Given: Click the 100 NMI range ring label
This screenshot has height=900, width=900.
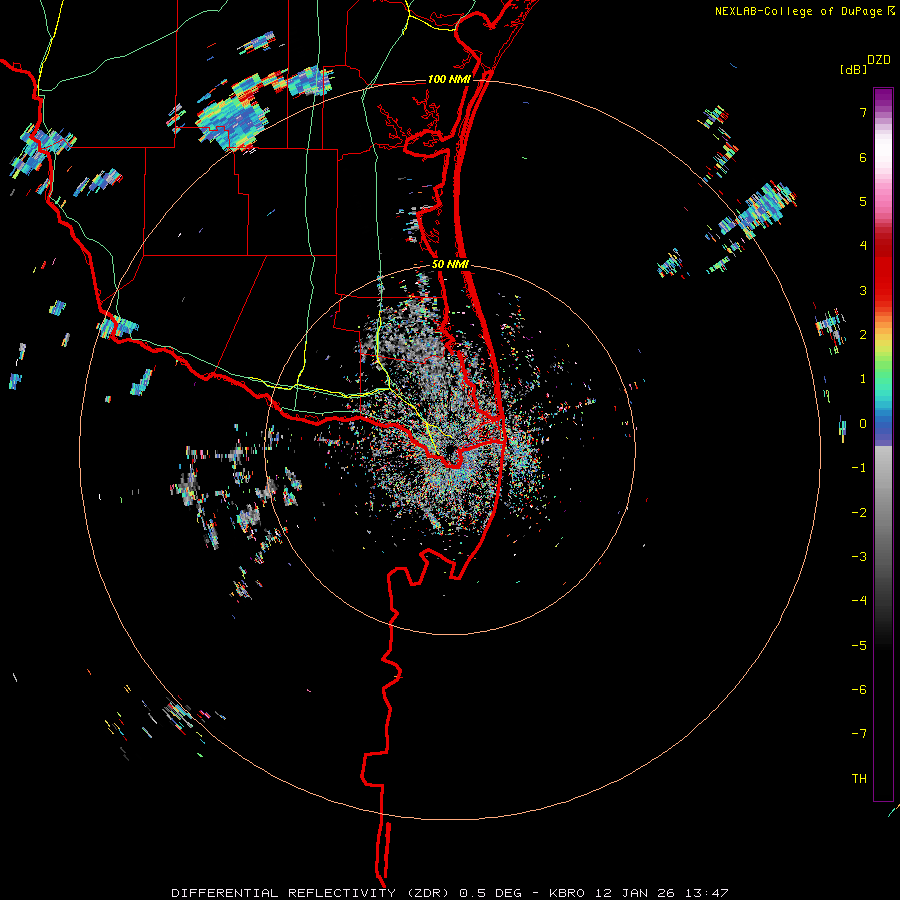Looking at the screenshot, I should (x=448, y=79).
